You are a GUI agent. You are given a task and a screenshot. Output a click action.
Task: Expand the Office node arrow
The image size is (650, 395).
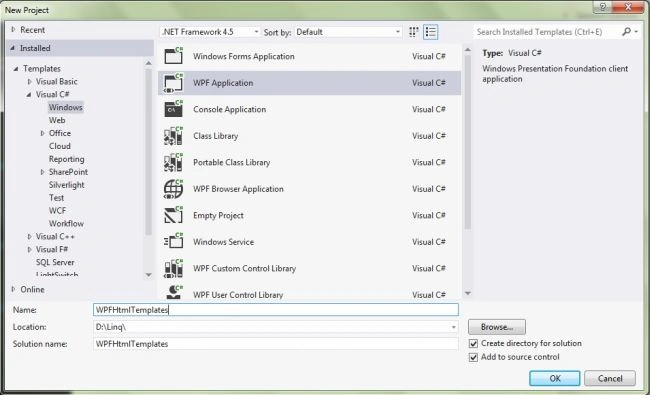click(x=42, y=133)
